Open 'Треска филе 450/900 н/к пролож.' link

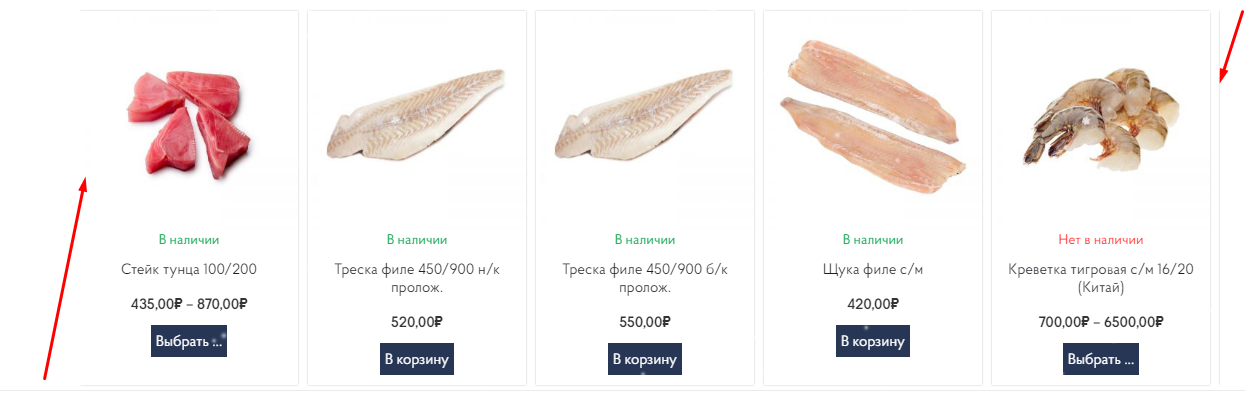417,279
